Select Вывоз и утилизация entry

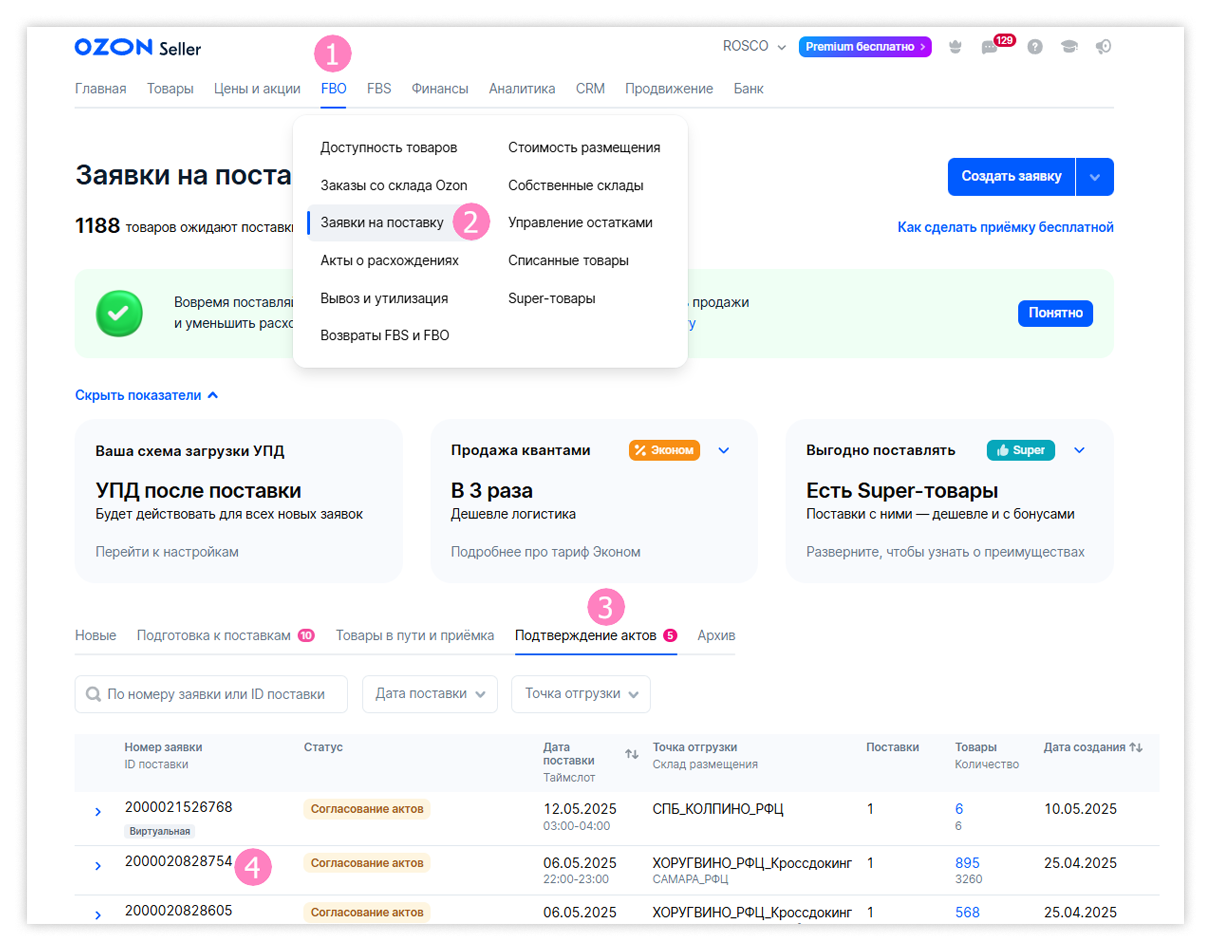[x=384, y=298]
